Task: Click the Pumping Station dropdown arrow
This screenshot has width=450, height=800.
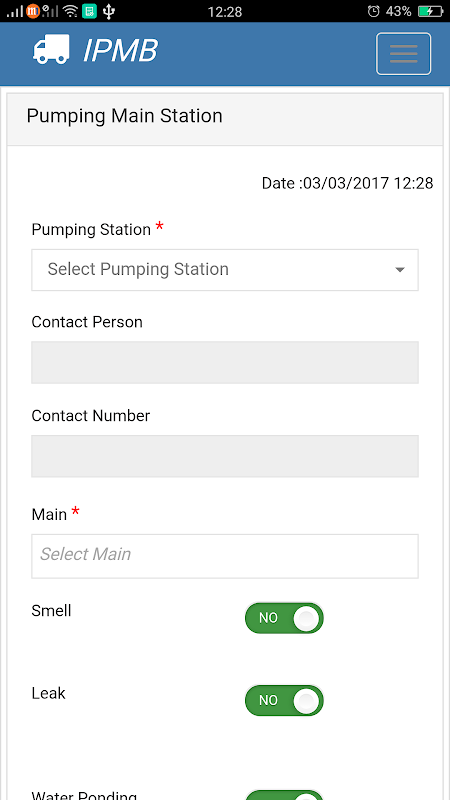Action: pyautogui.click(x=400, y=270)
